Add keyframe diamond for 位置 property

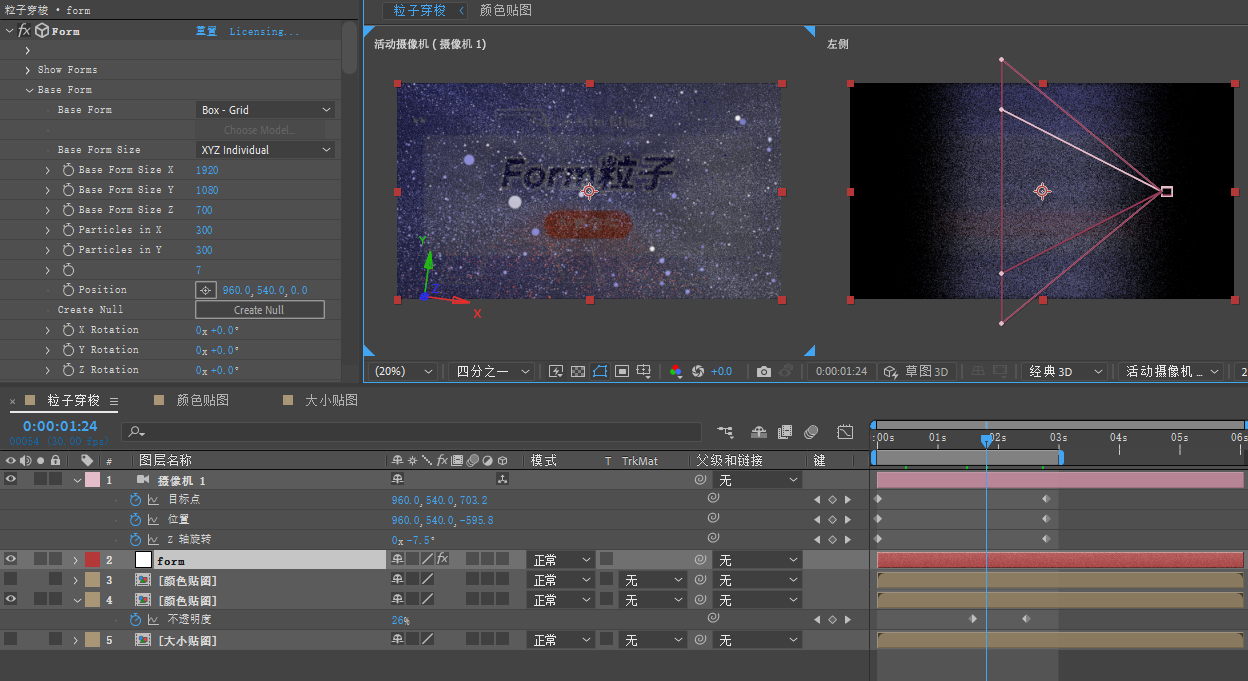pyautogui.click(x=832, y=520)
